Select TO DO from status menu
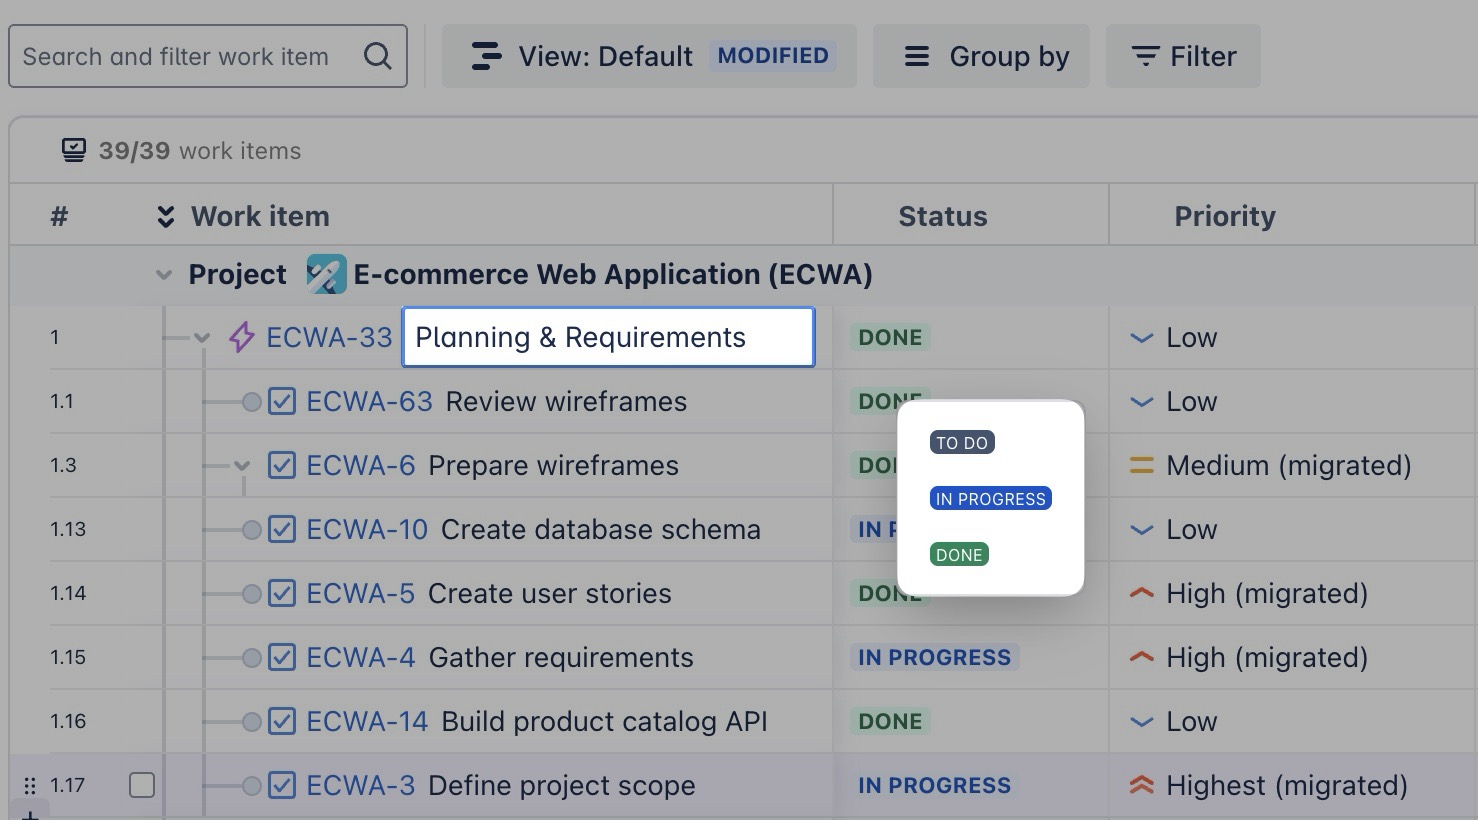 [961, 442]
